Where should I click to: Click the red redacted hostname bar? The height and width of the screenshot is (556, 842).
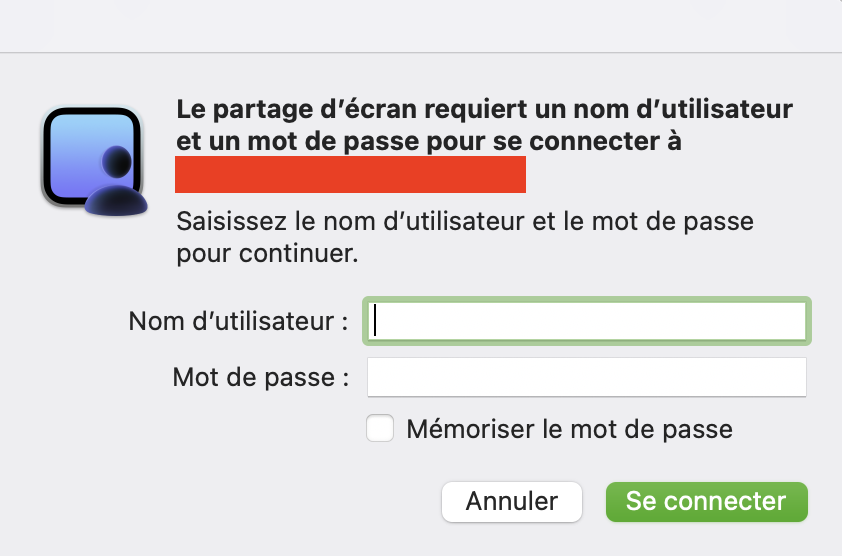(x=350, y=174)
